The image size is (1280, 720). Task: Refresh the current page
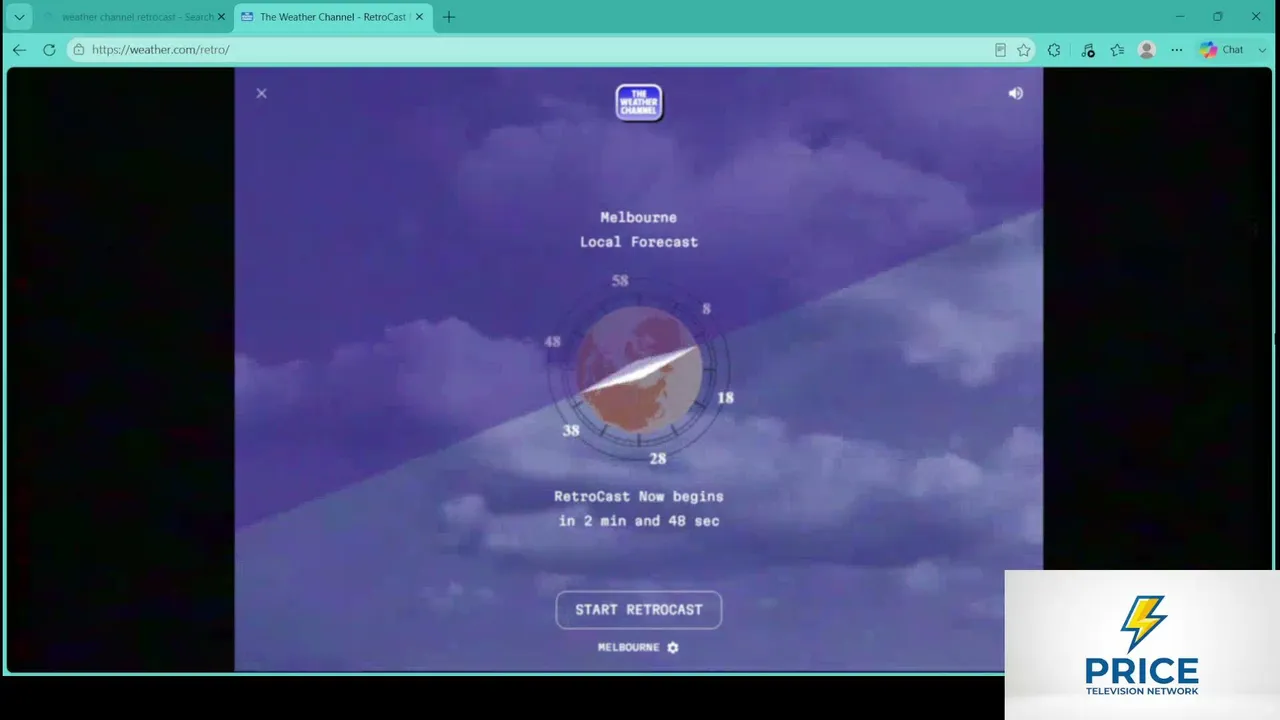pyautogui.click(x=49, y=50)
